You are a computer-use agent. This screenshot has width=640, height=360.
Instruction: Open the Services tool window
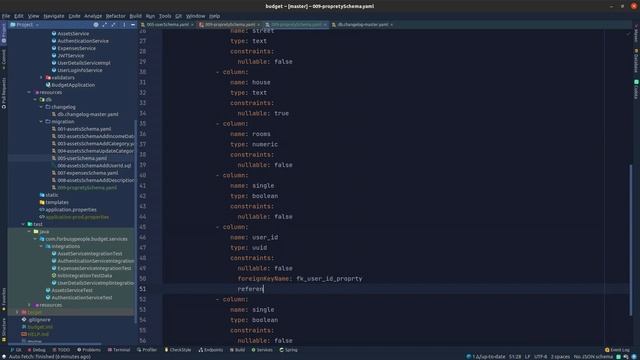pyautogui.click(x=262, y=350)
